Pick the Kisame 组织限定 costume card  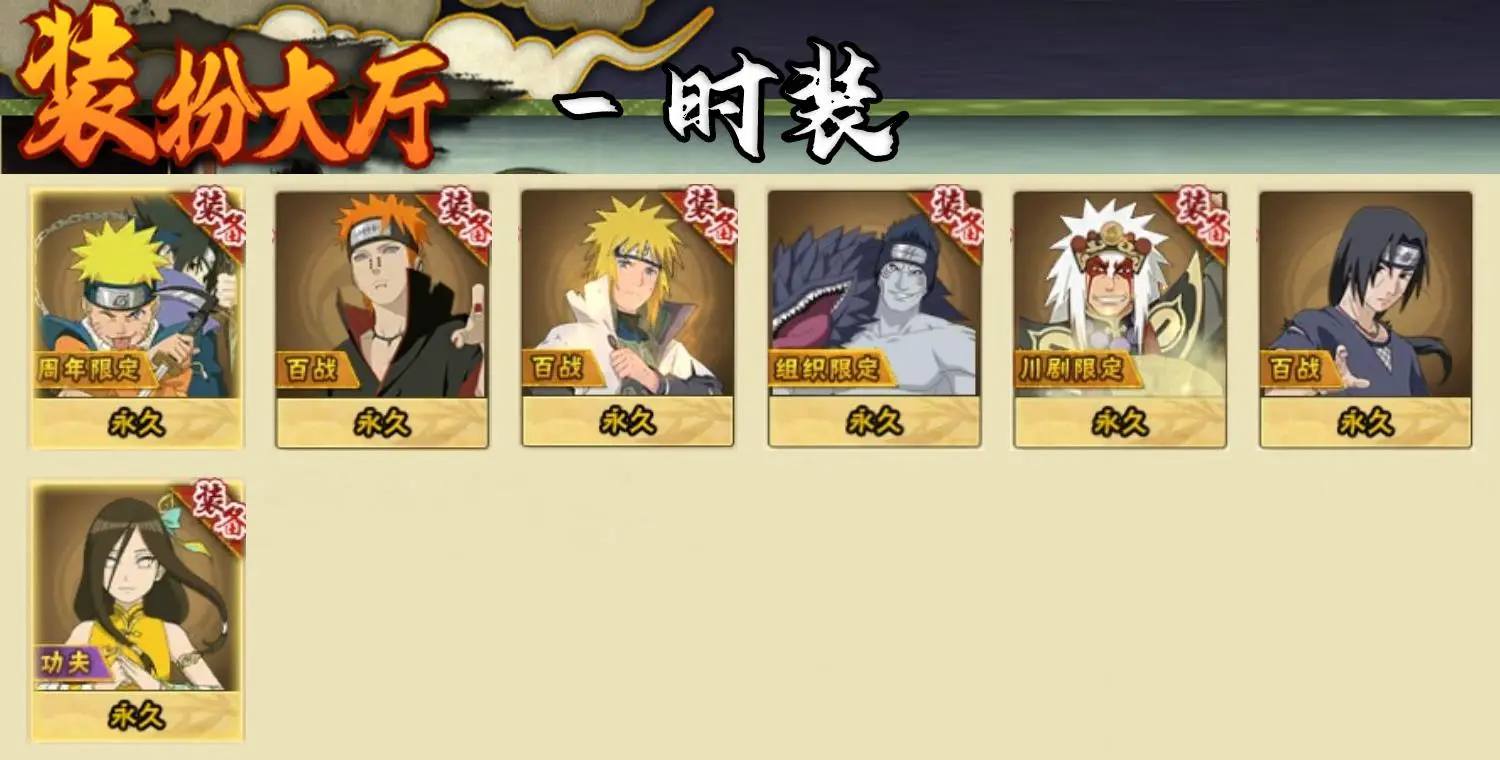pos(874,319)
